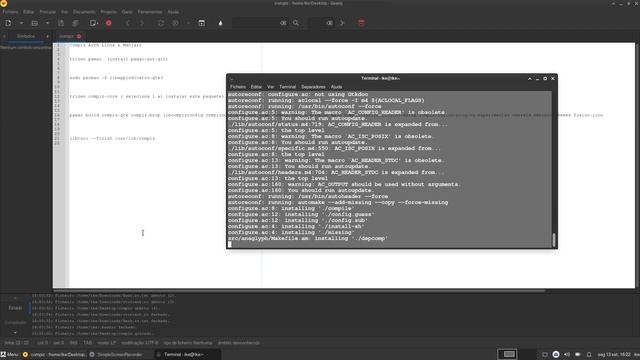Click the Navigate forward arrow icon
This screenshot has height=360, width=640.
tap(142, 23)
